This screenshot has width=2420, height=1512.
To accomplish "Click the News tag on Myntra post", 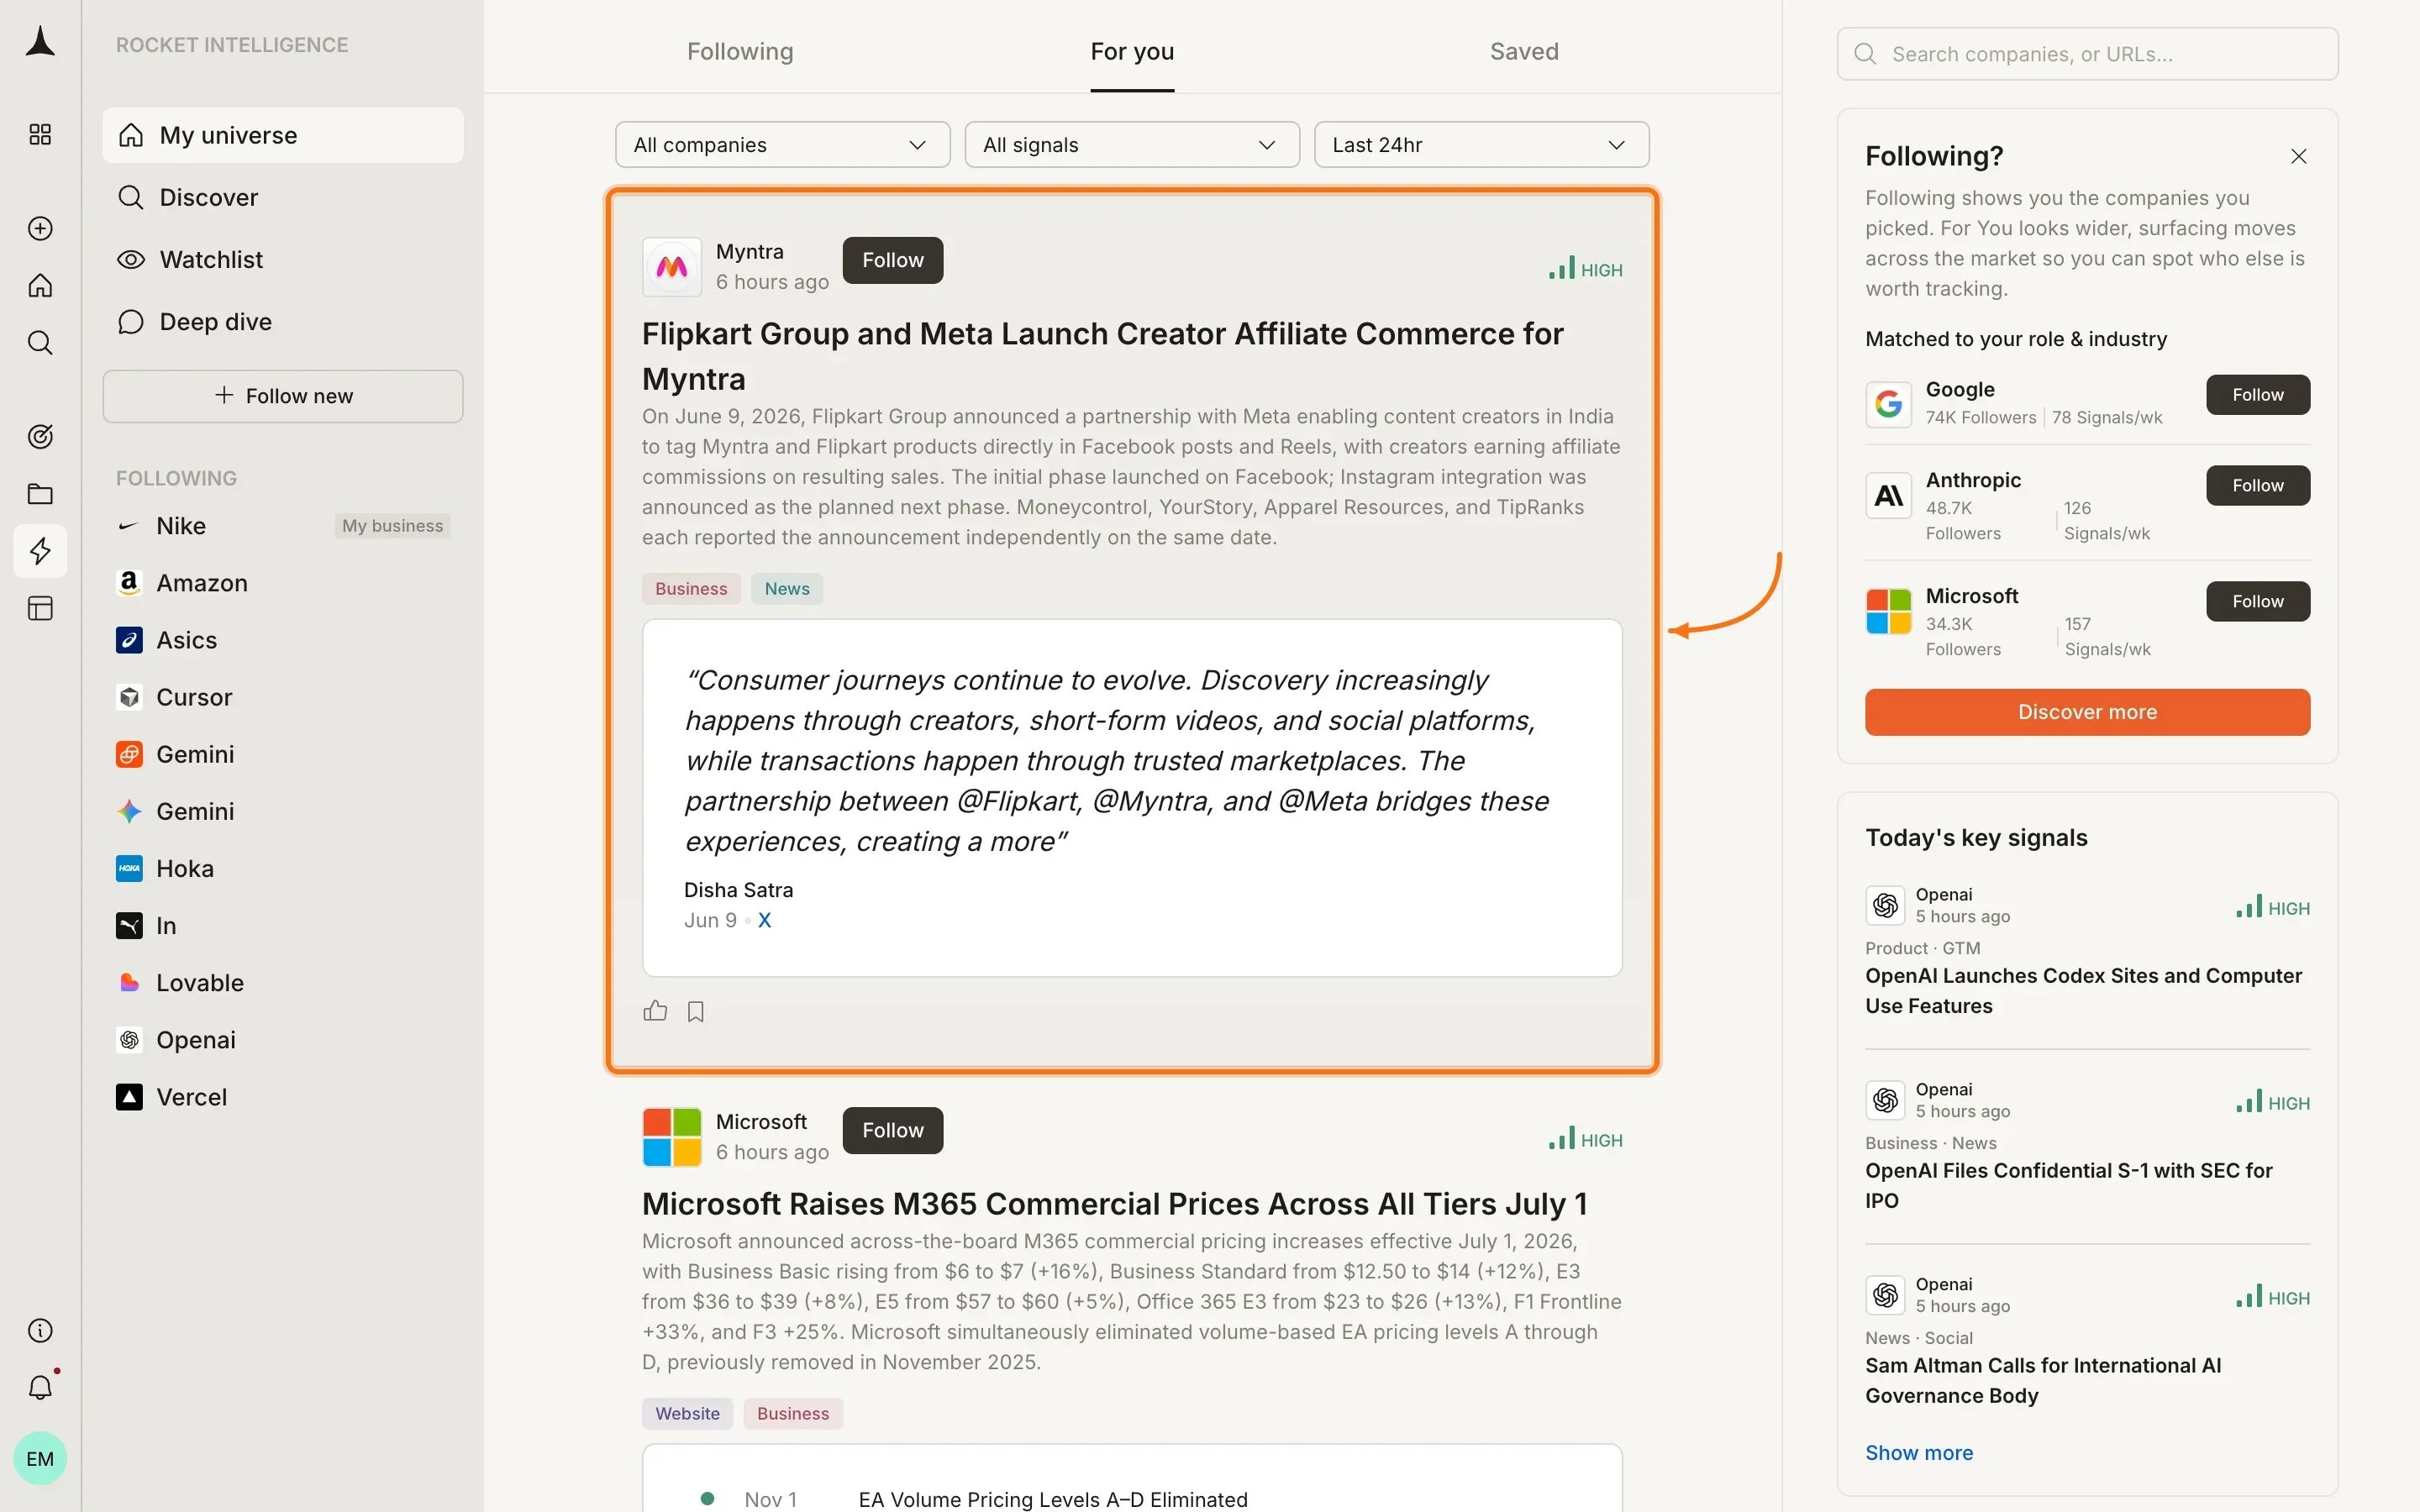I will pyautogui.click(x=787, y=589).
